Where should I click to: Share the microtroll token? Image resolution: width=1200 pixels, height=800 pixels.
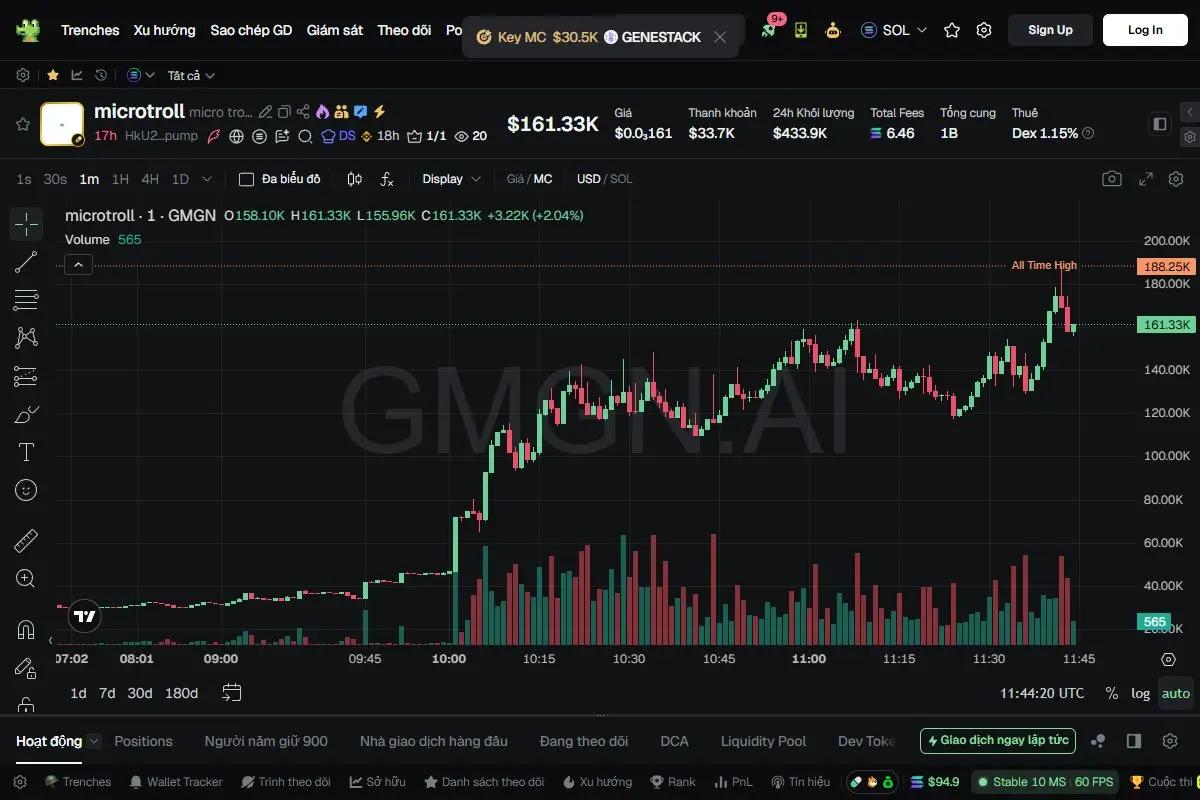[x=303, y=112]
